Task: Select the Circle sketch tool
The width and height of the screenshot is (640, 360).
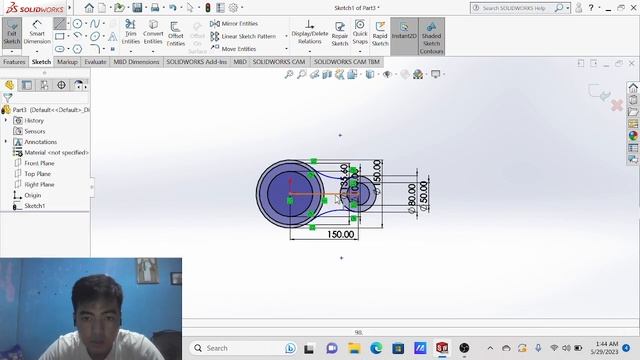Action: 78,24
